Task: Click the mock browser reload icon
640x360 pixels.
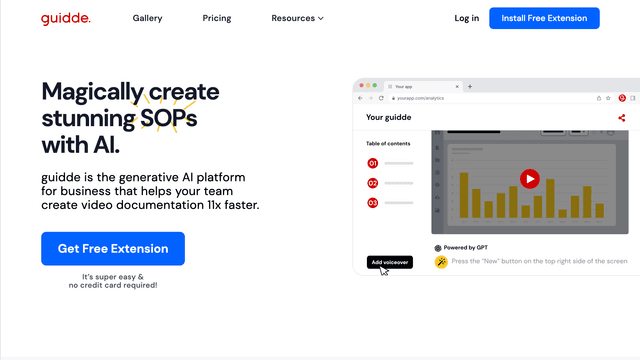Action: click(x=381, y=98)
